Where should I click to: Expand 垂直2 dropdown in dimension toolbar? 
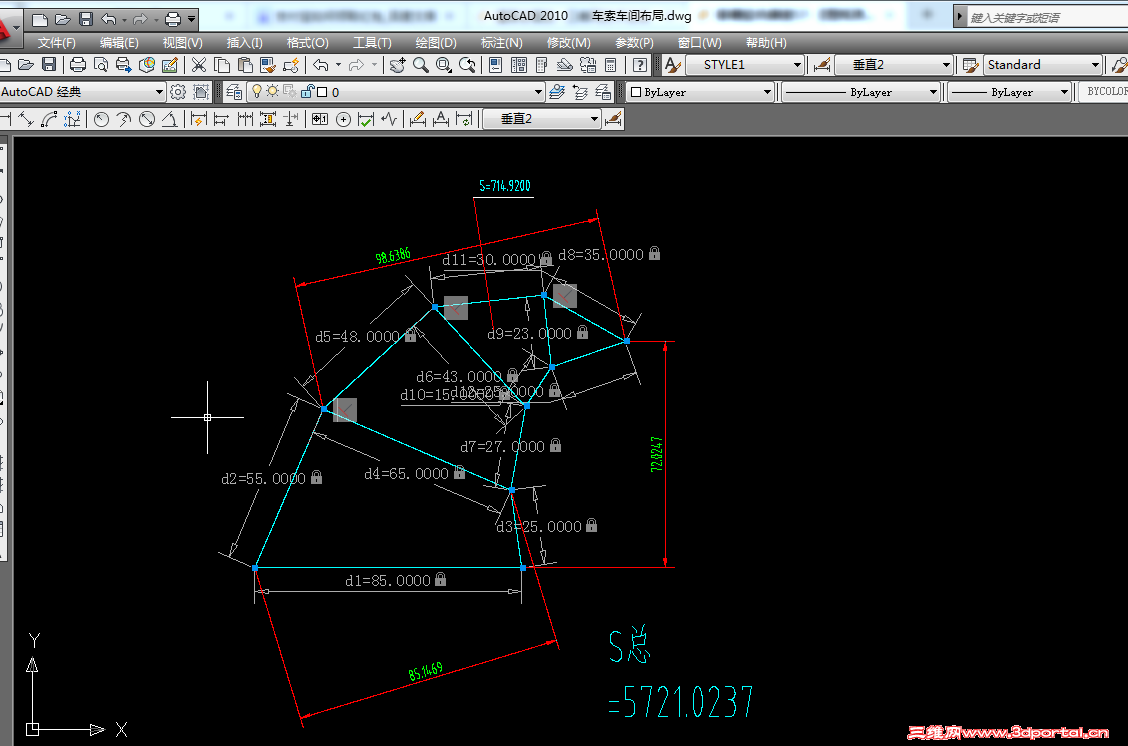click(x=594, y=119)
